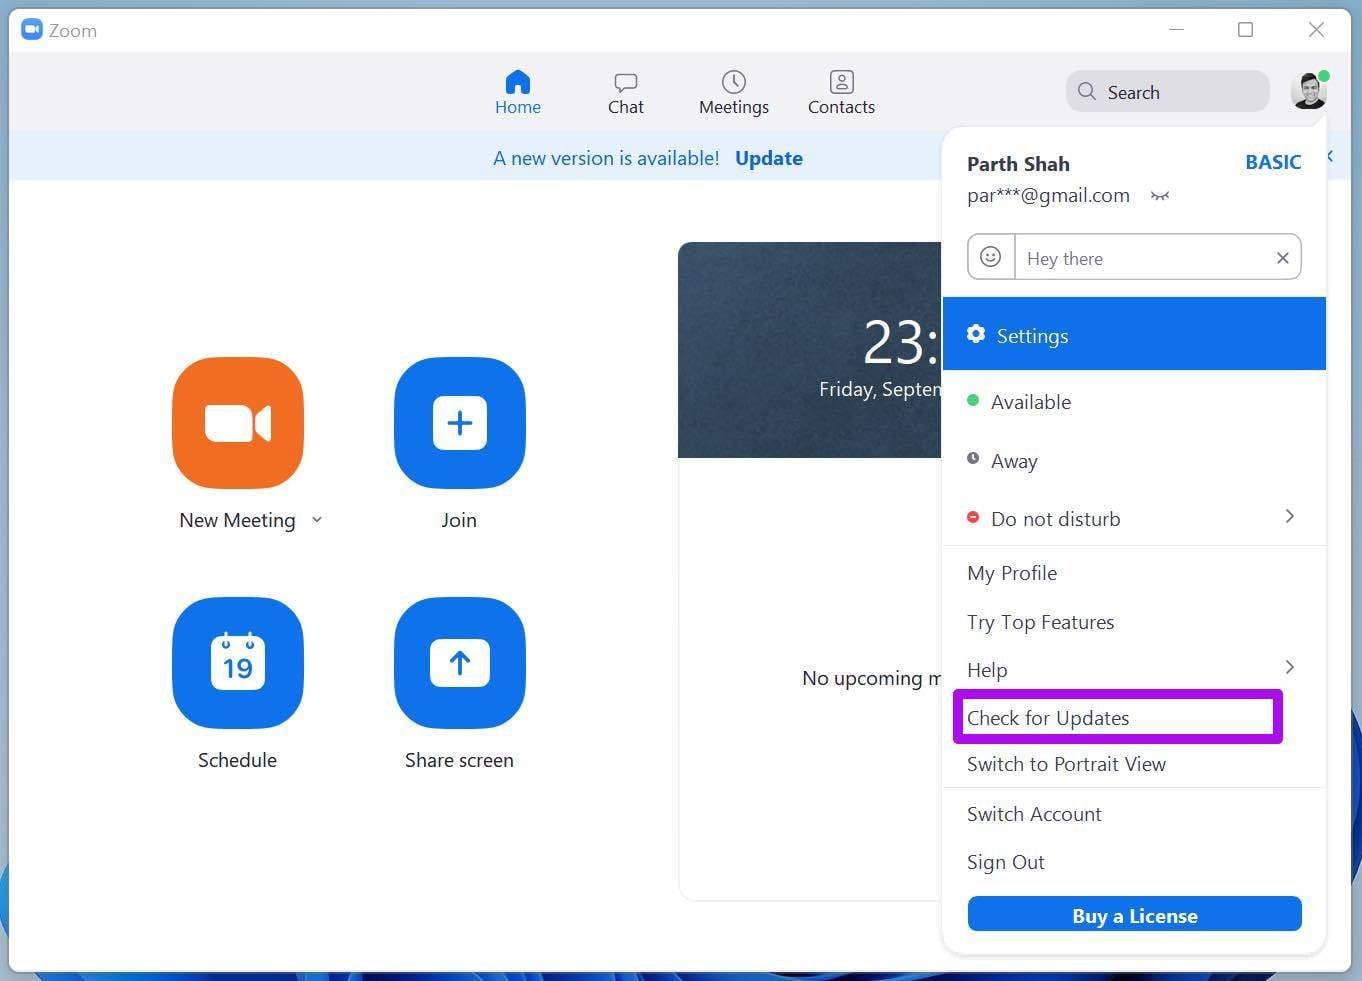Click Update in the new version banner
The width and height of the screenshot is (1362, 981).
point(769,158)
